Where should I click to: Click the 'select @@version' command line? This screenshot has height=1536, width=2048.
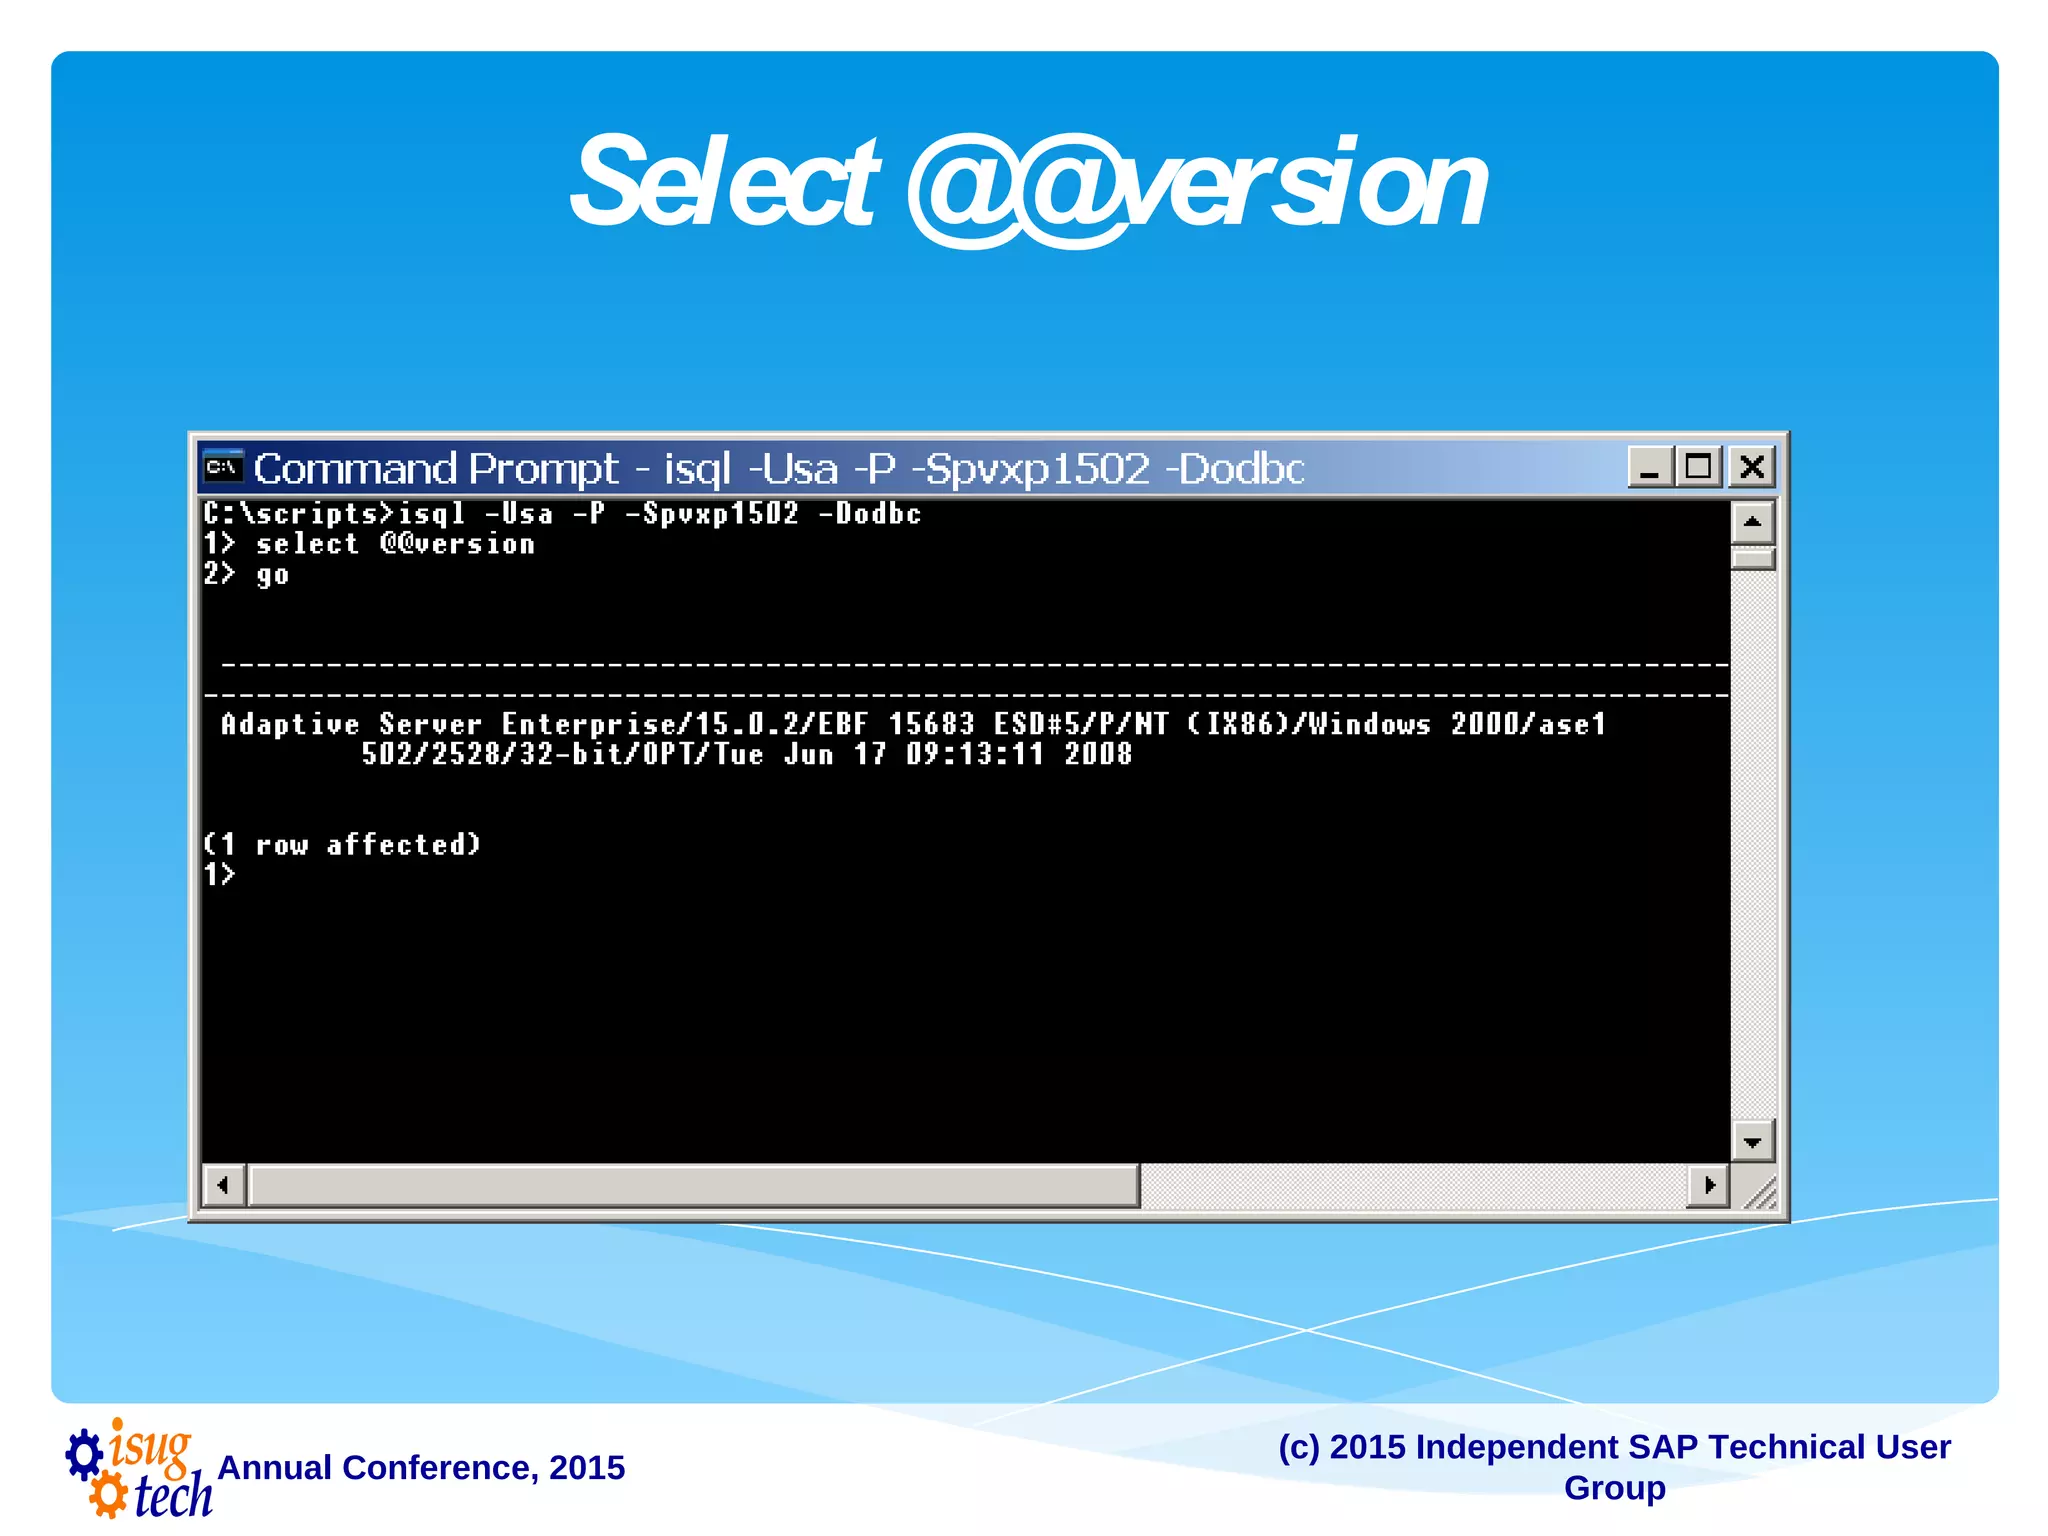(369, 544)
